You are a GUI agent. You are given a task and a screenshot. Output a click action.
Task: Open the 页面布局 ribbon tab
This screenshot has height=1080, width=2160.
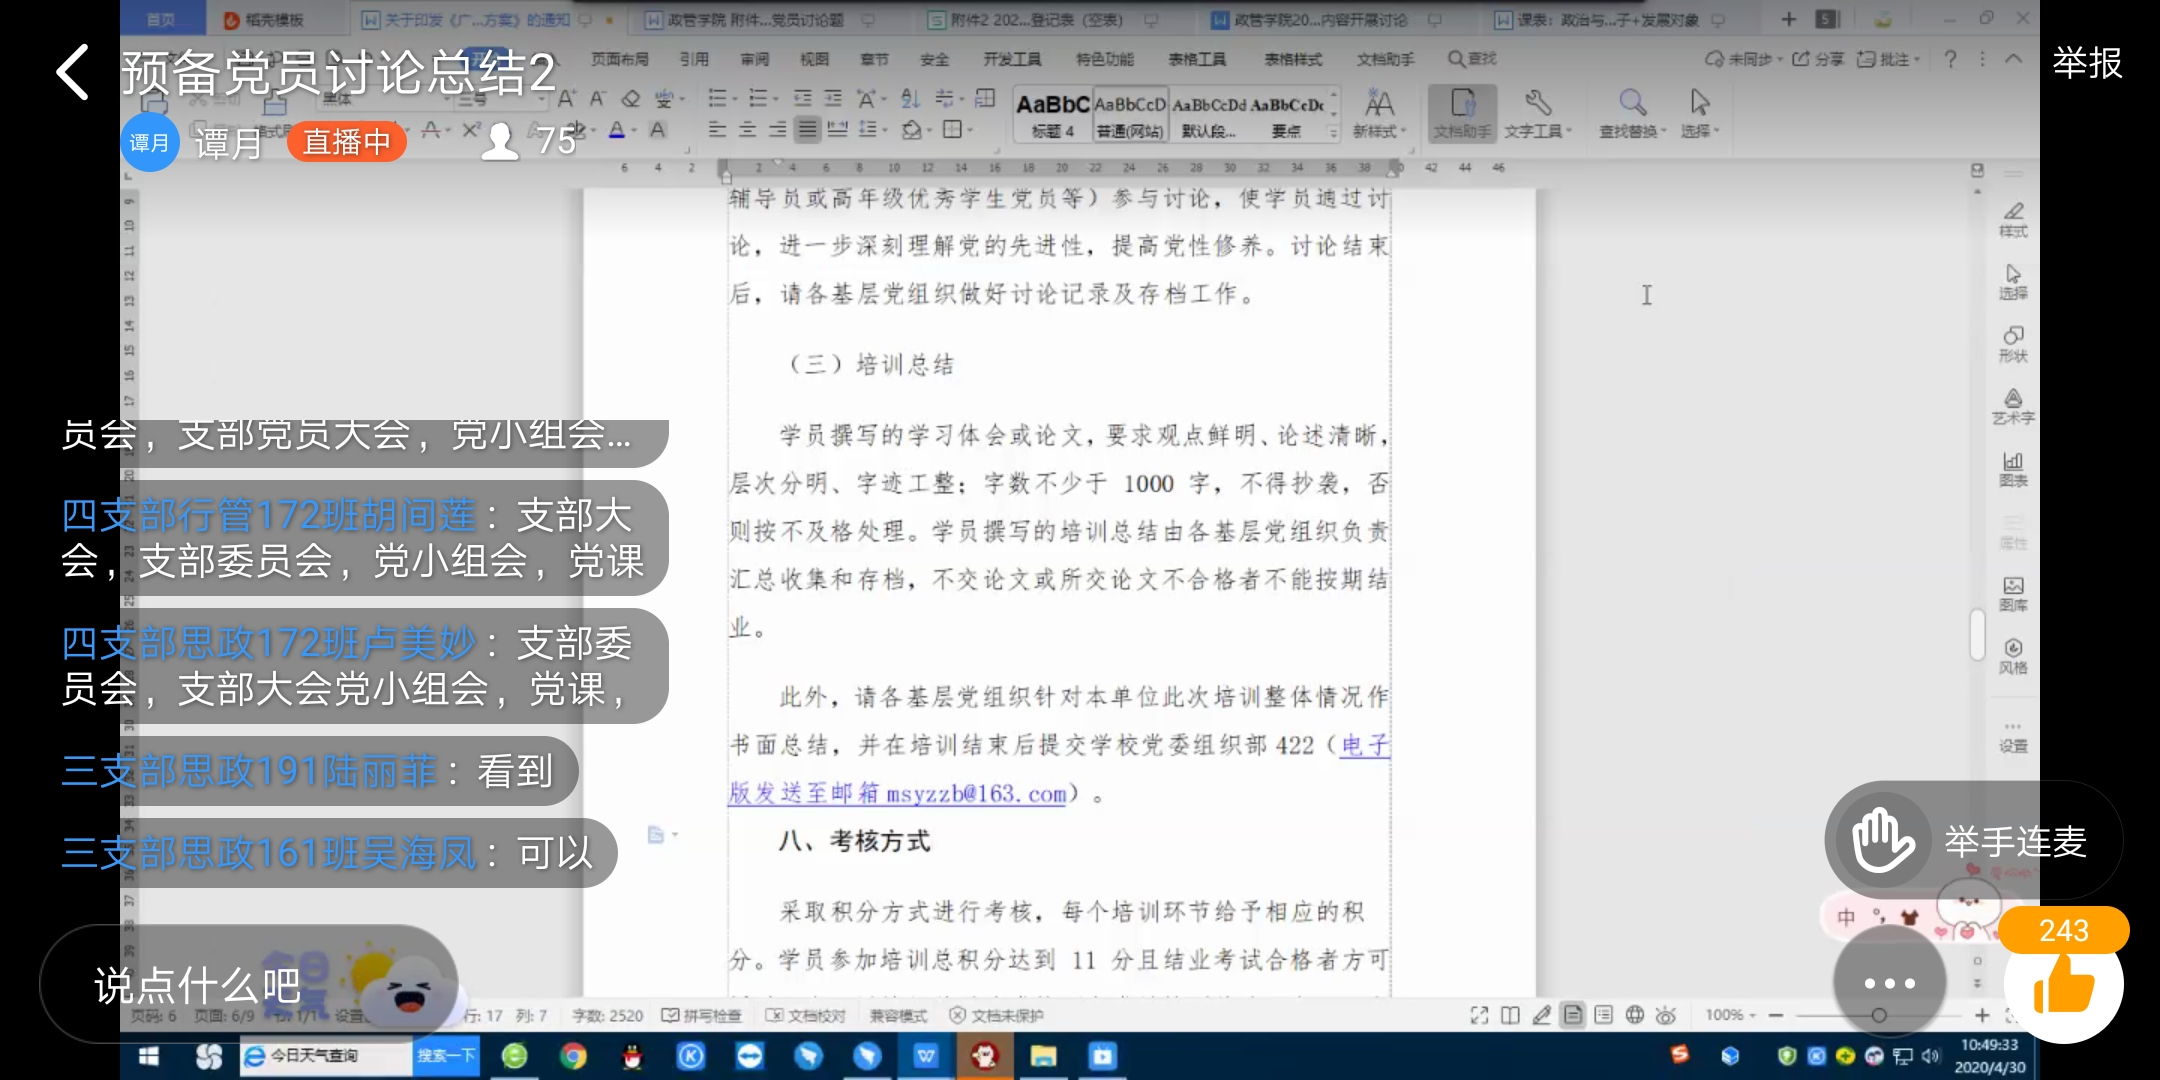click(620, 59)
